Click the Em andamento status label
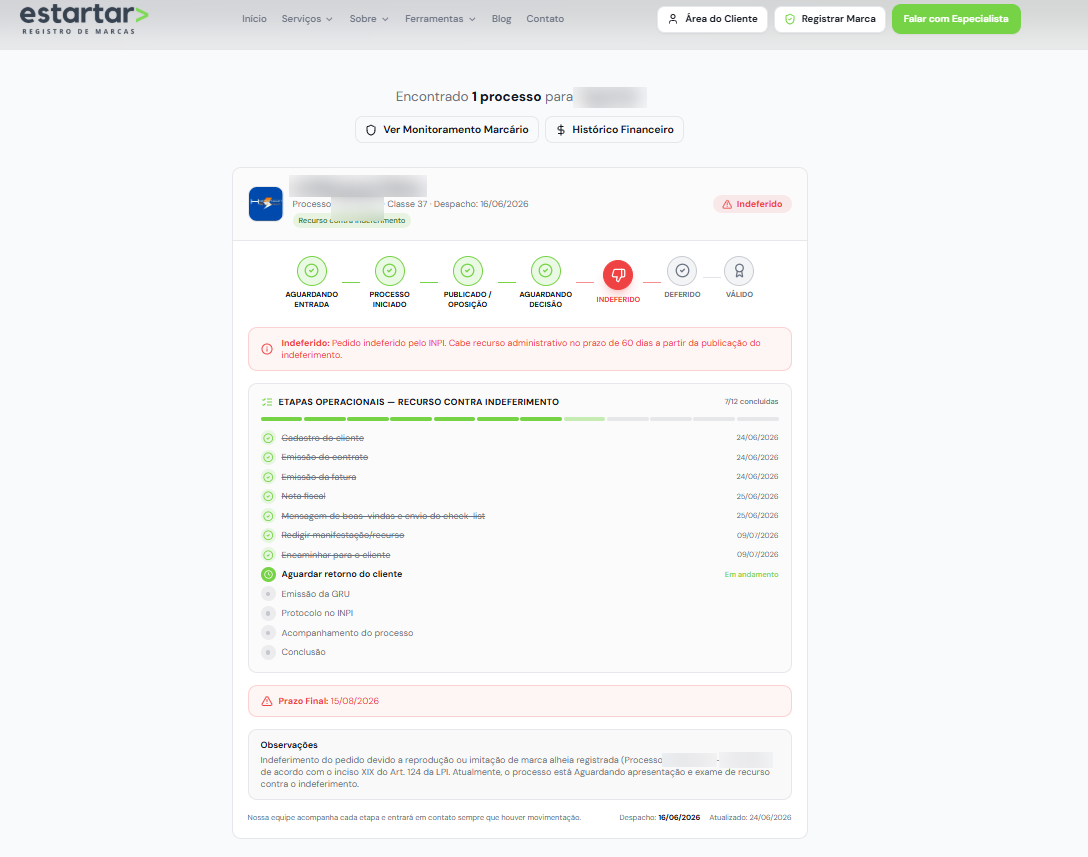The image size is (1088, 857). pyautogui.click(x=751, y=575)
